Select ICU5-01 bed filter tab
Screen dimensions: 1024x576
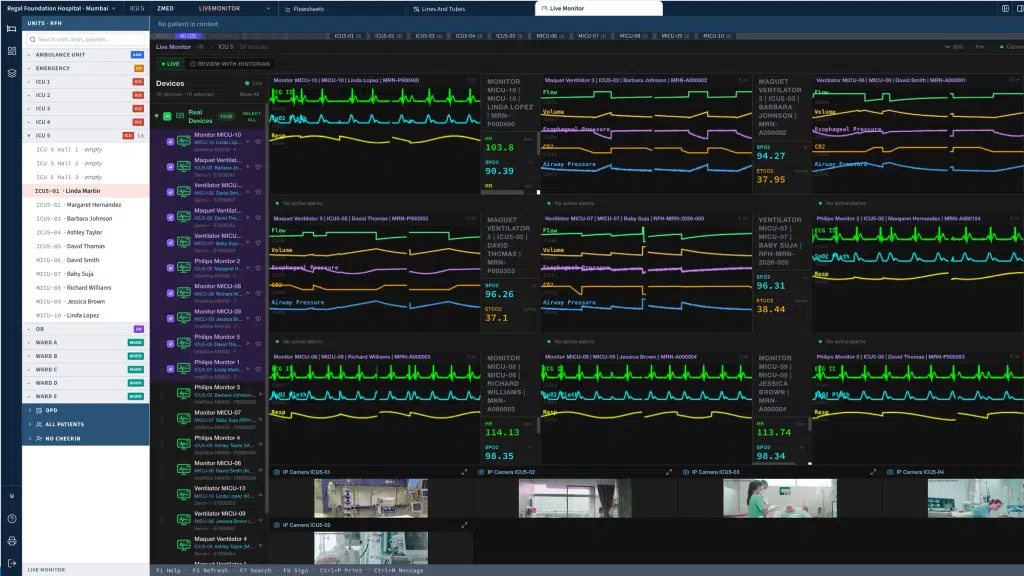pyautogui.click(x=347, y=36)
